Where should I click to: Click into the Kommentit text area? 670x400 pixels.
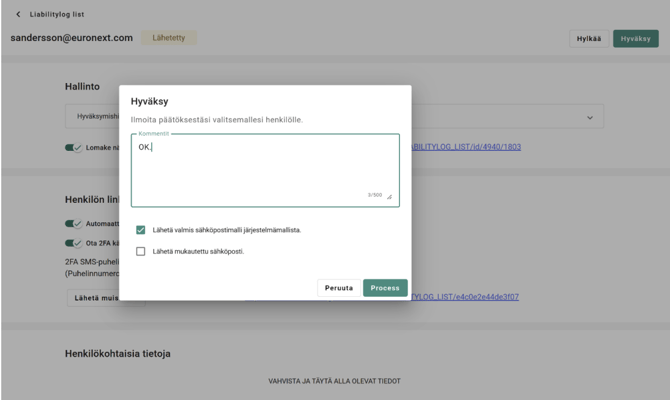pos(264,170)
